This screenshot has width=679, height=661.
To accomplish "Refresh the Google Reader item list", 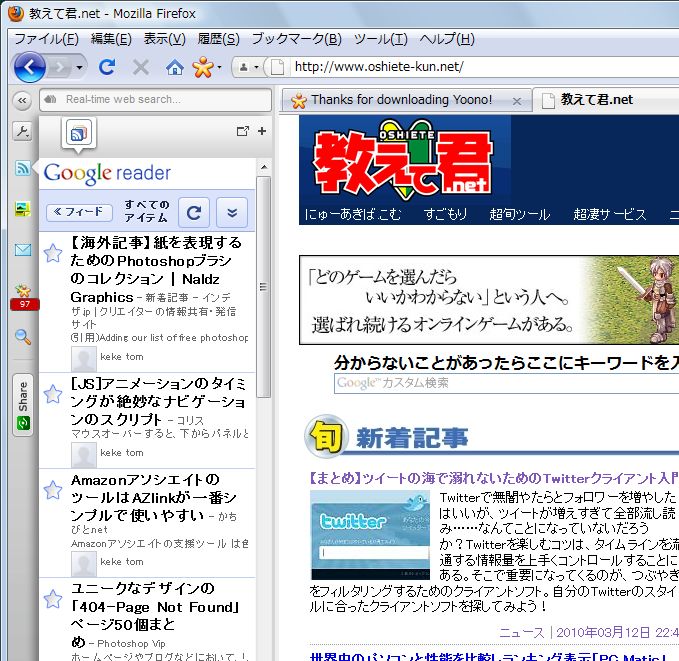I will 194,213.
